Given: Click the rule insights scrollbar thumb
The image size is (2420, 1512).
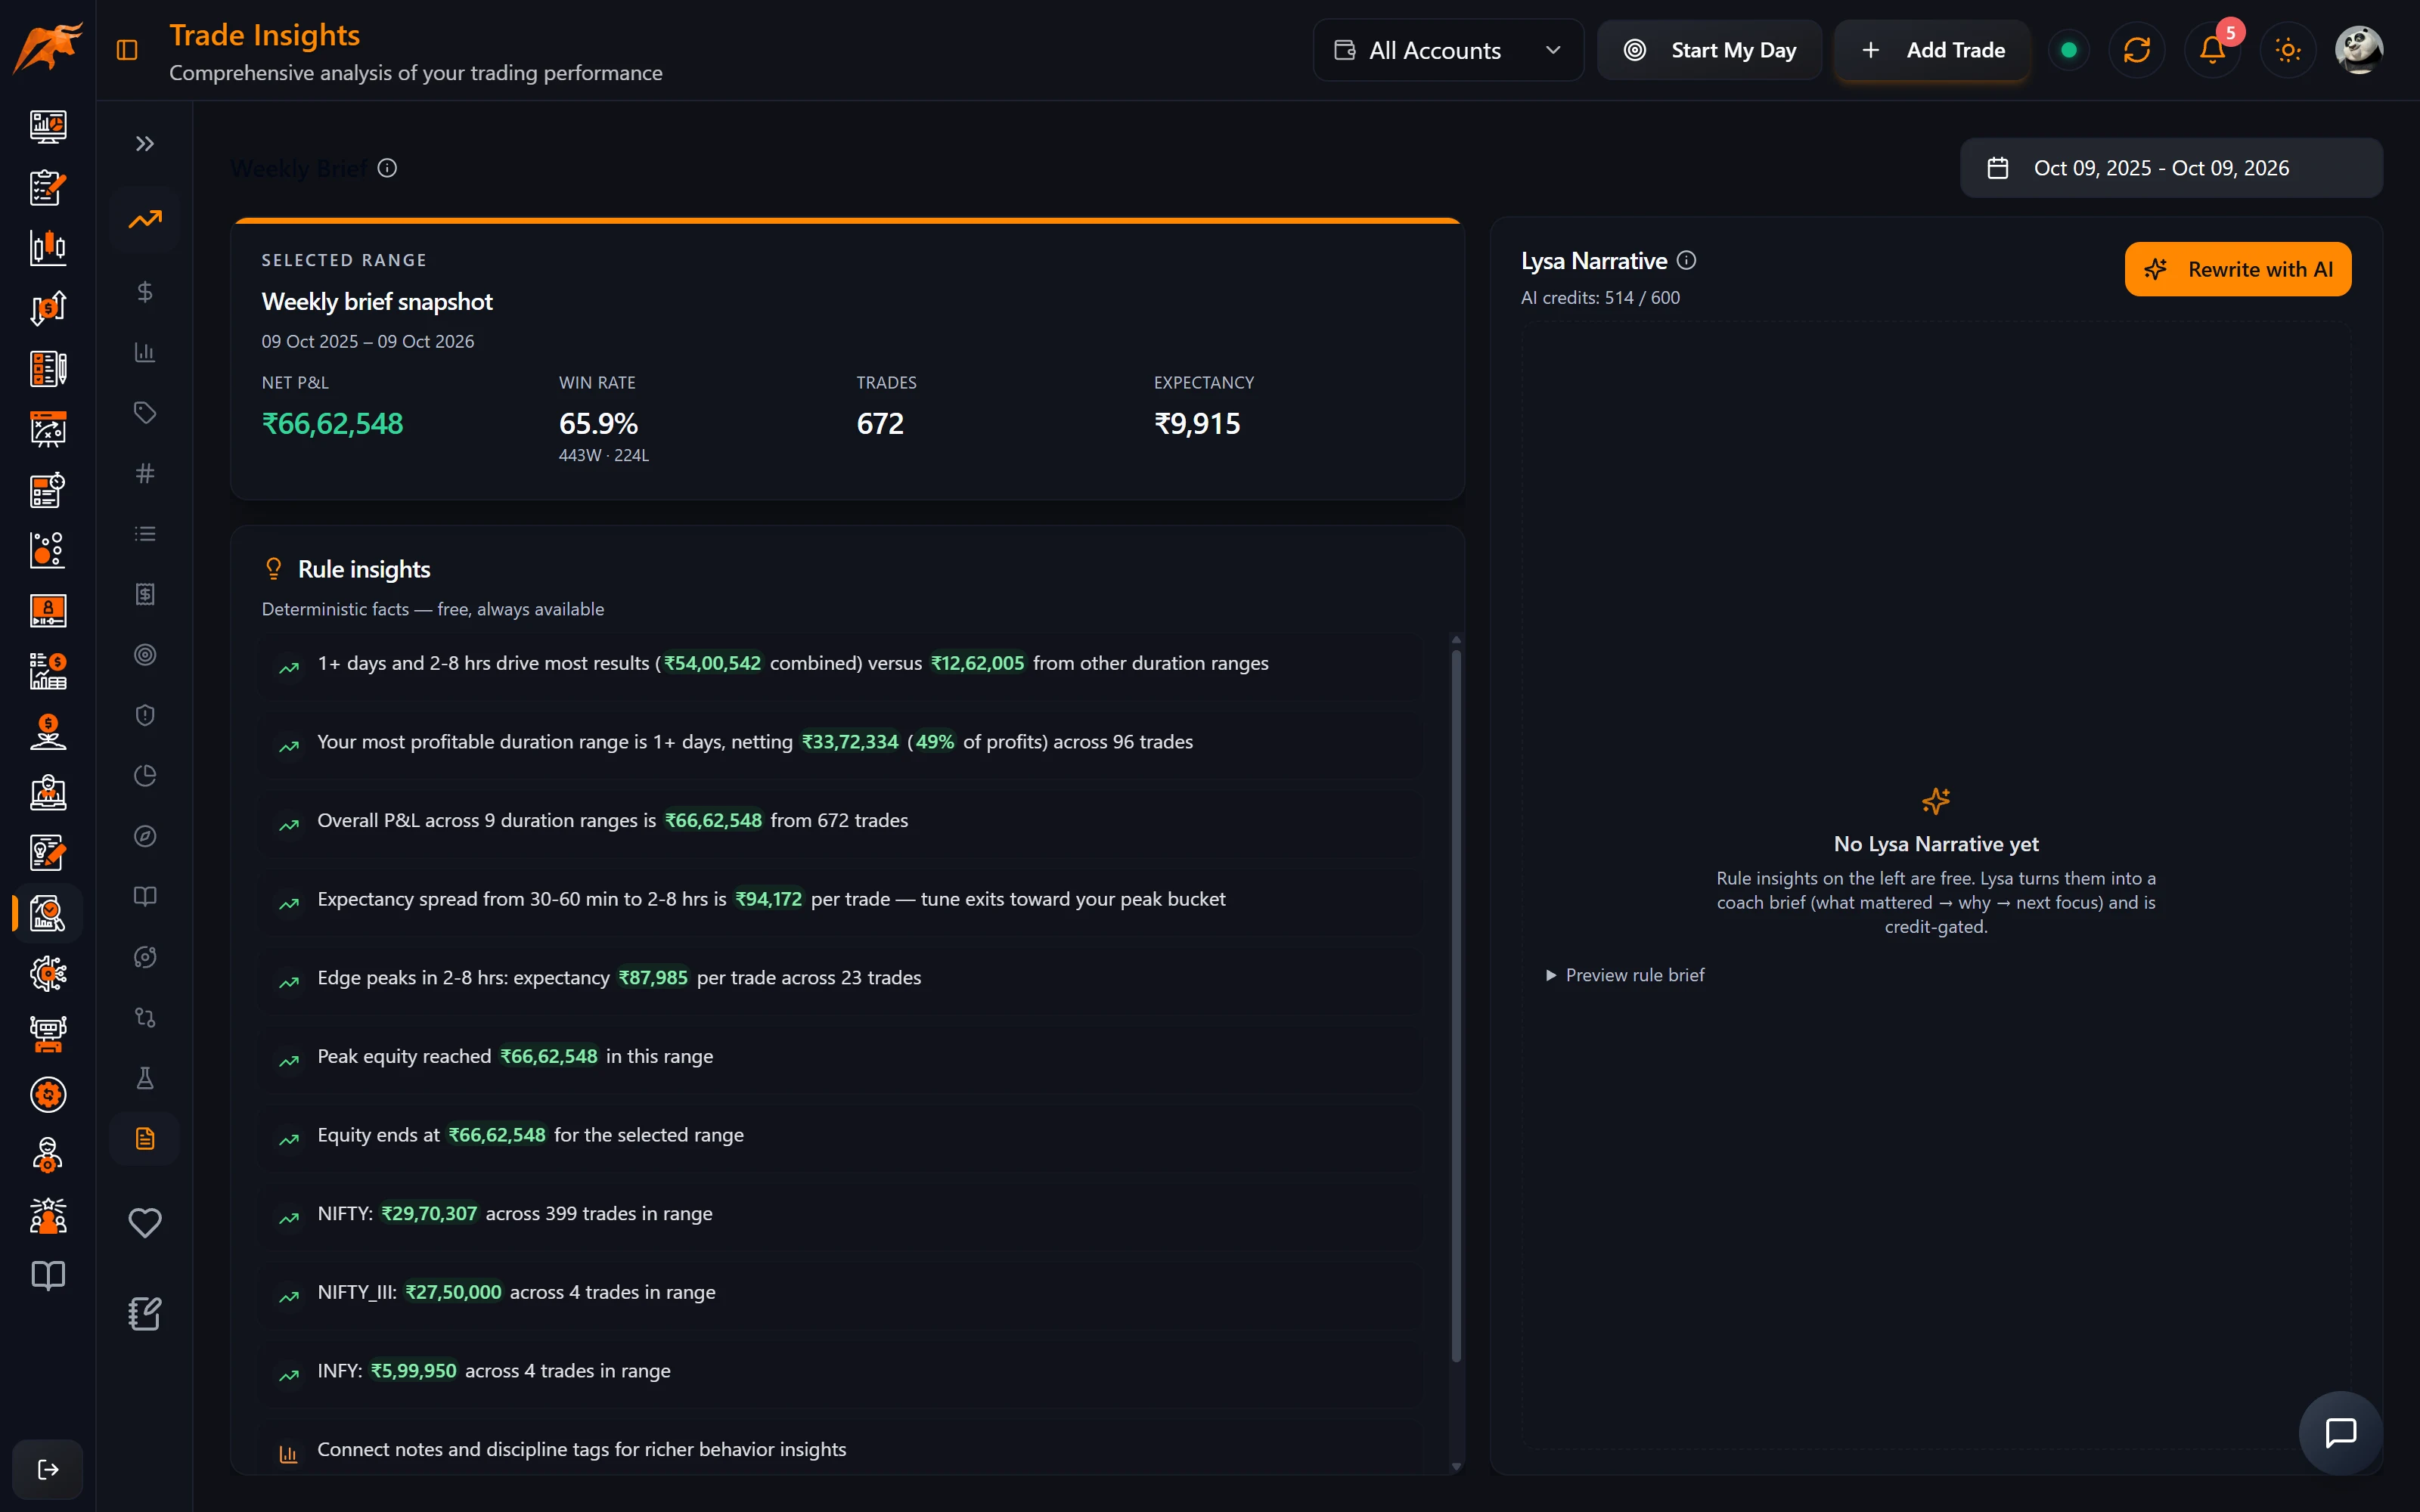Looking at the screenshot, I should [x=1456, y=1005].
